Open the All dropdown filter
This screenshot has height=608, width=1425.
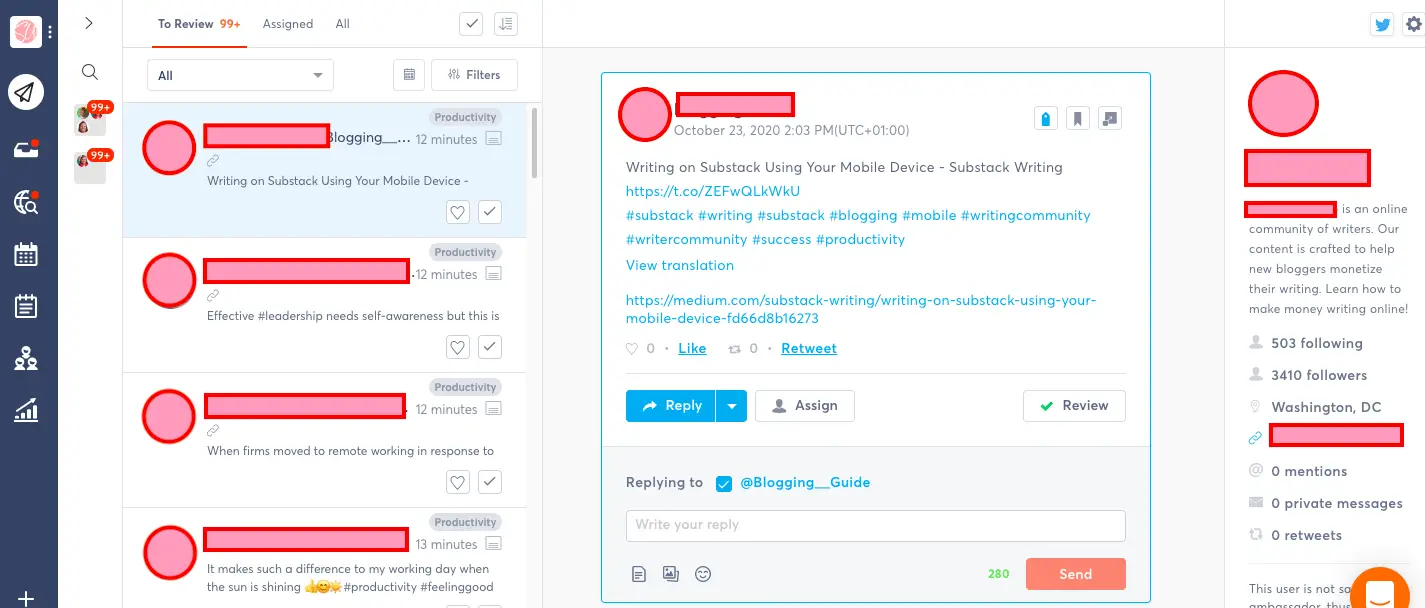pos(240,75)
